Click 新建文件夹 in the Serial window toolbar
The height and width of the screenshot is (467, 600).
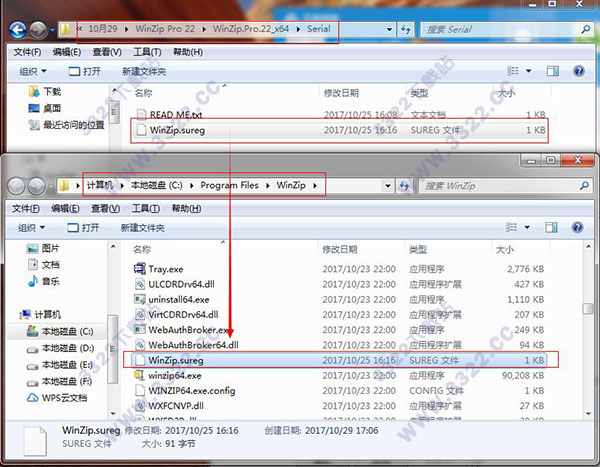pyautogui.click(x=144, y=71)
